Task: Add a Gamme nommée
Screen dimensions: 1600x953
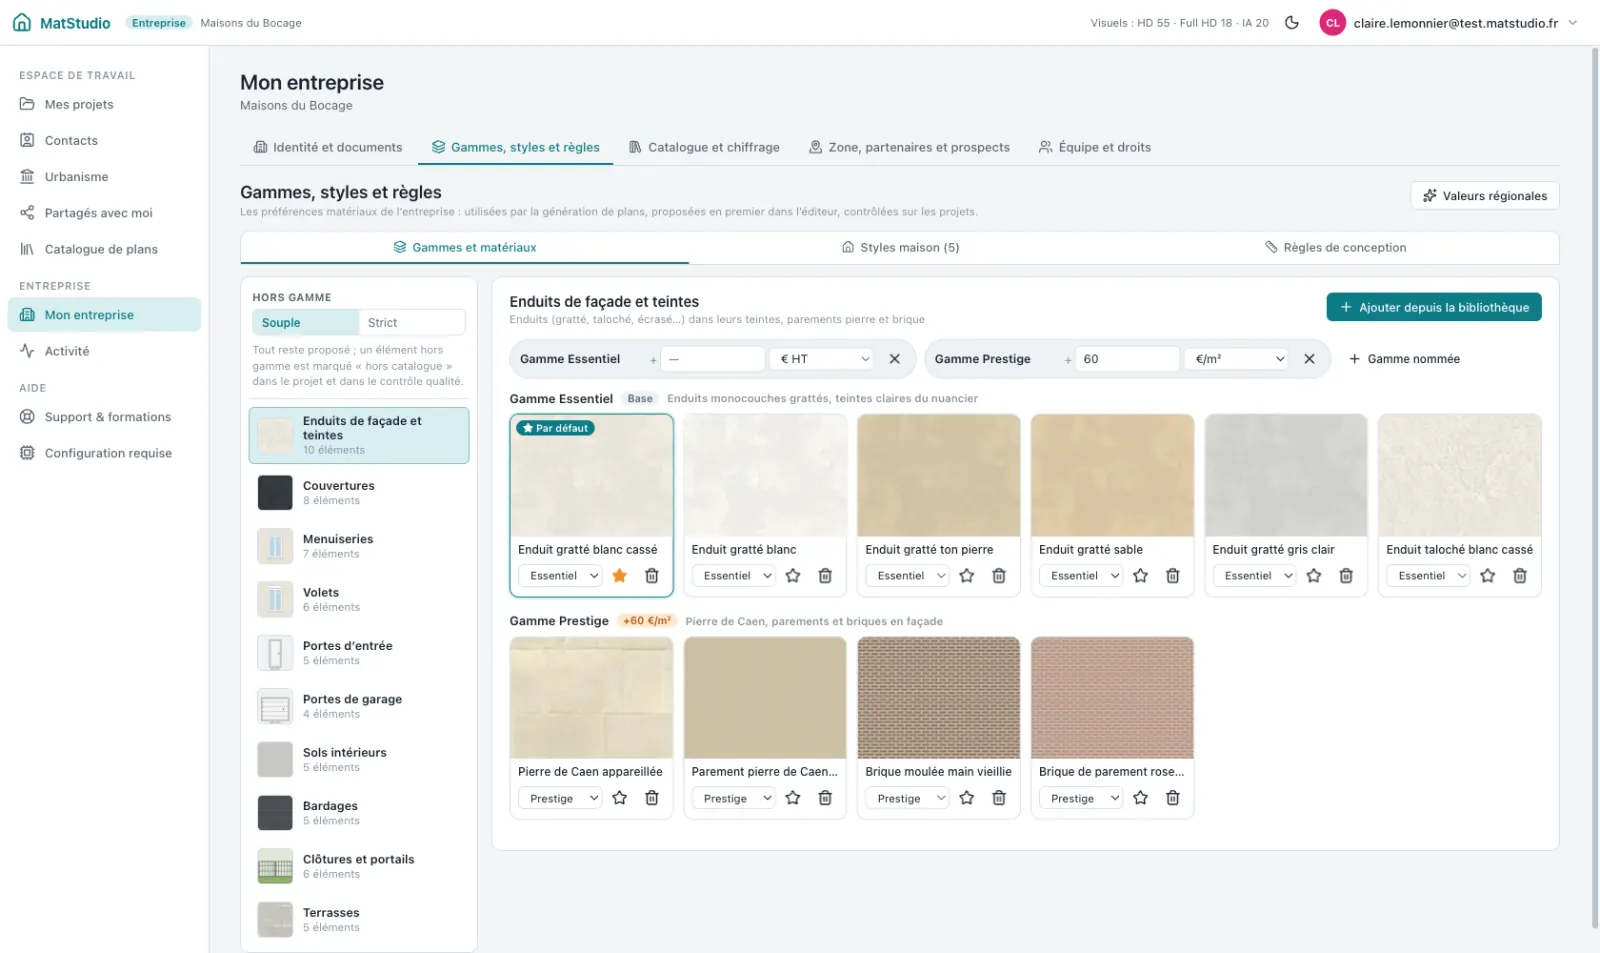Action: [x=1404, y=359]
